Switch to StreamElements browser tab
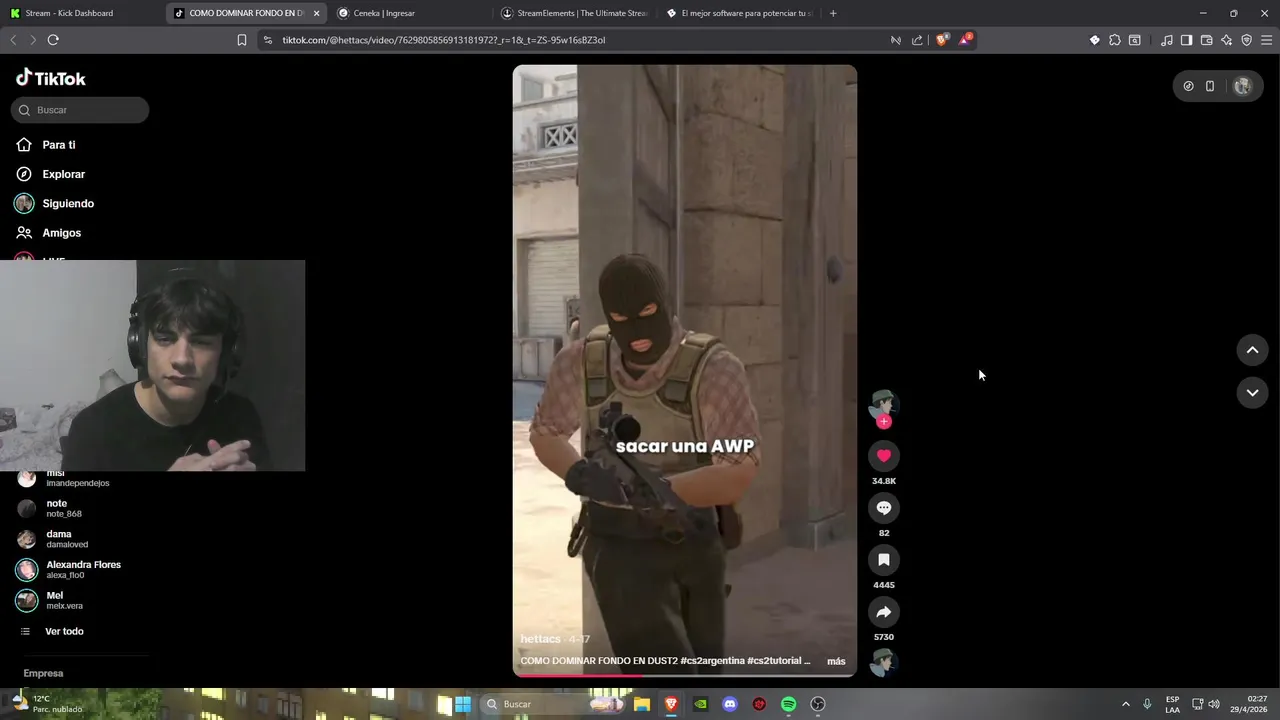The width and height of the screenshot is (1280, 720). coord(575,13)
